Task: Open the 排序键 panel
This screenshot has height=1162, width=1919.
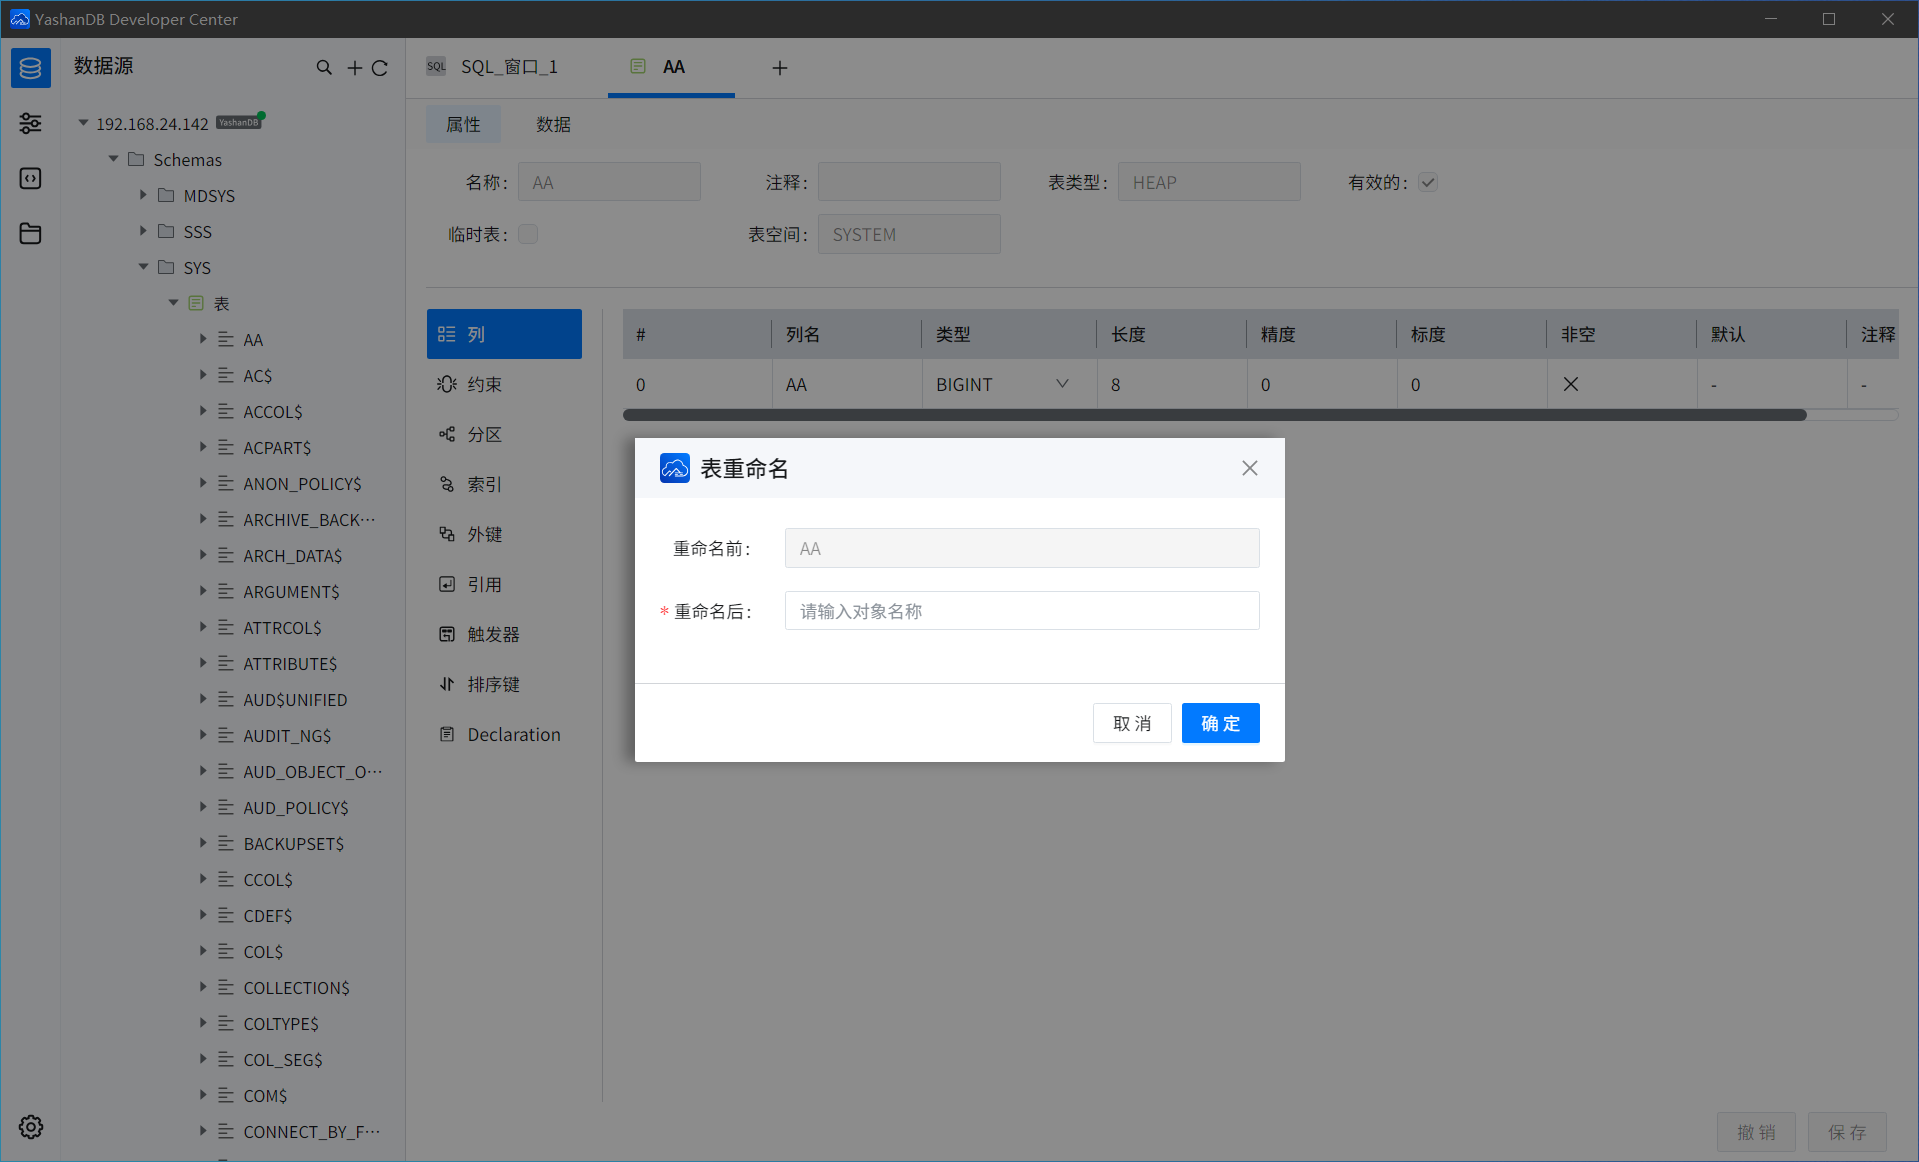Action: click(x=495, y=683)
